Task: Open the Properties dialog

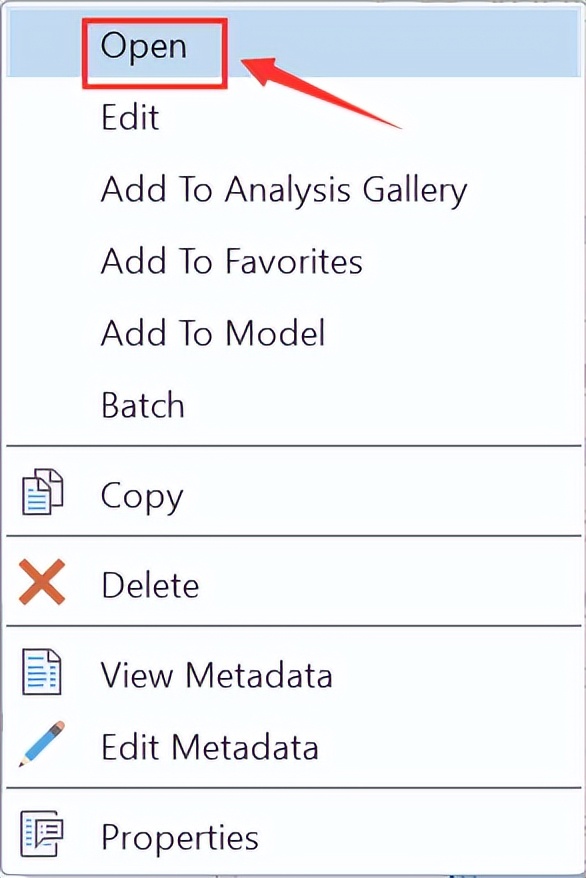Action: [x=179, y=837]
